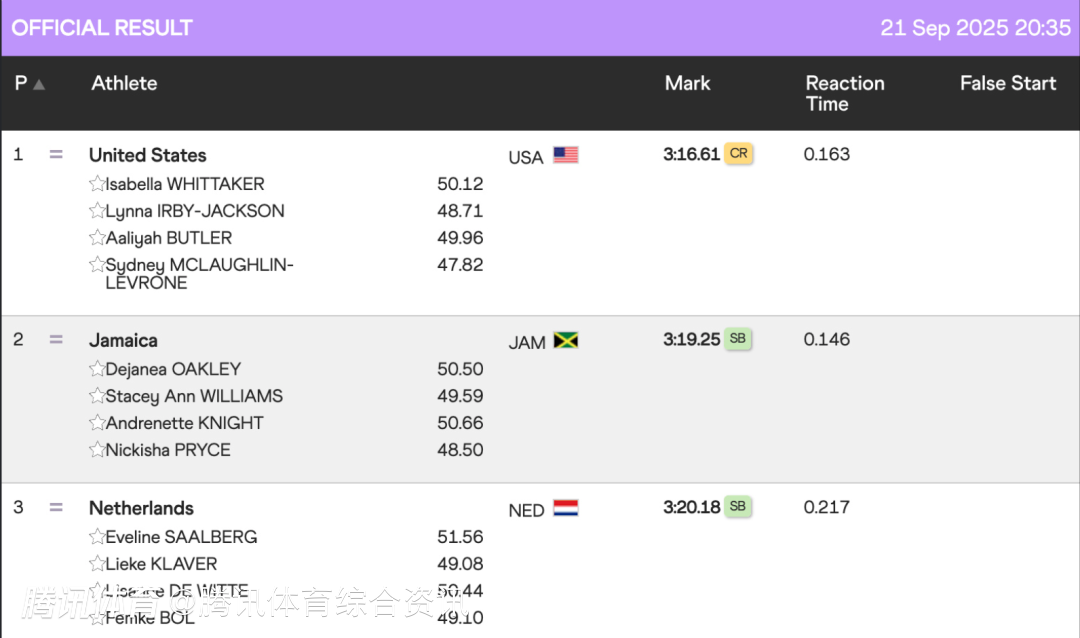The height and width of the screenshot is (638, 1080).
Task: Click the yellow CR badge
Action: pyautogui.click(x=738, y=154)
